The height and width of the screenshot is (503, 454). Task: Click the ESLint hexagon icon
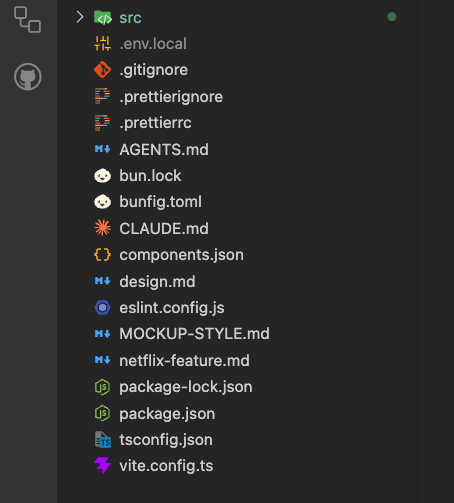(102, 307)
